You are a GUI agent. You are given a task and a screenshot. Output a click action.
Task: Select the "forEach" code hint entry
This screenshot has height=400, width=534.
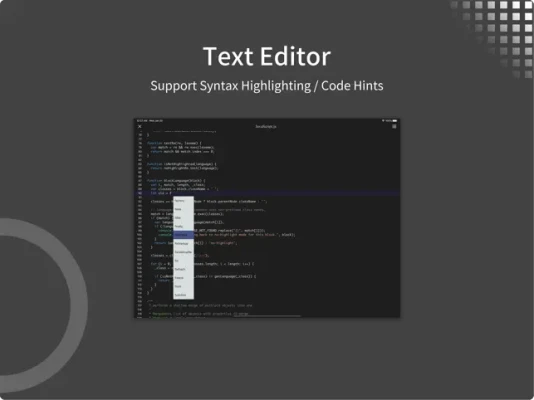pyautogui.click(x=183, y=269)
